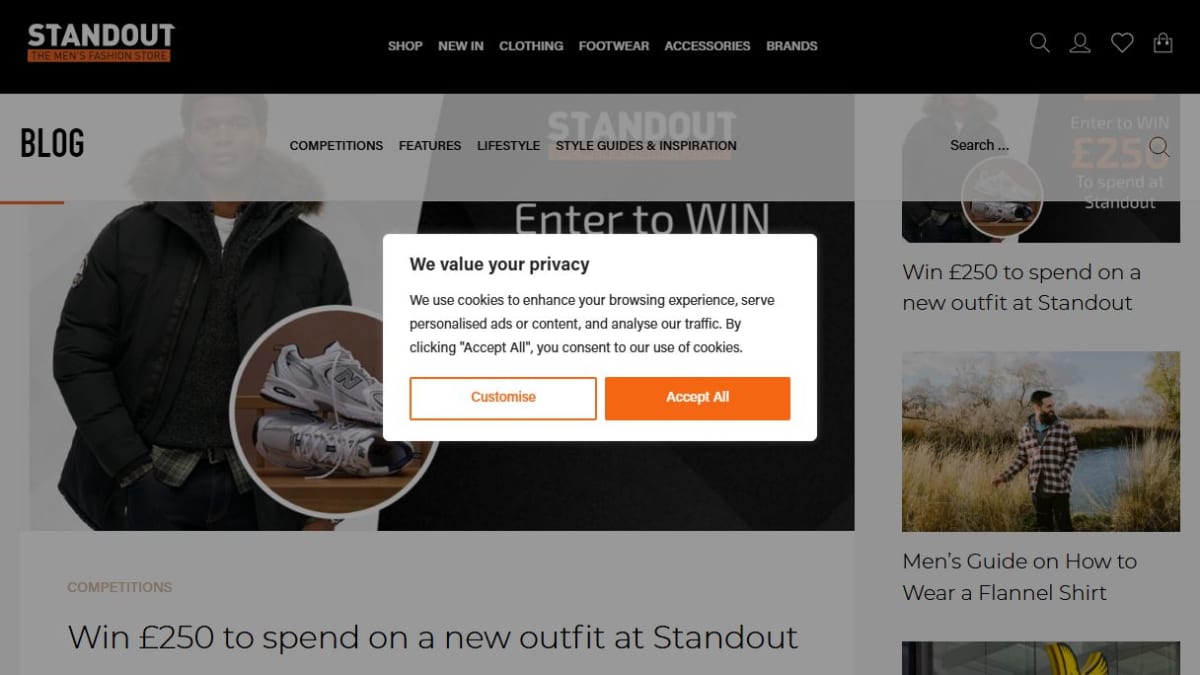The height and width of the screenshot is (675, 1200).
Task: Open the shopping bag icon
Action: (1163, 43)
